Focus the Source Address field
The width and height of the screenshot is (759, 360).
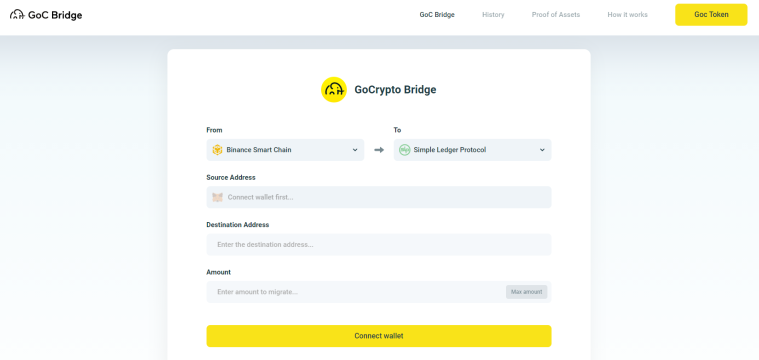379,197
